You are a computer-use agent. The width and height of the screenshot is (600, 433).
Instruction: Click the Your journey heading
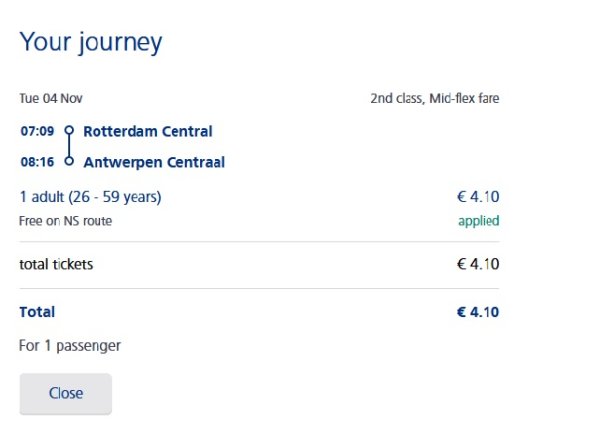click(x=91, y=42)
